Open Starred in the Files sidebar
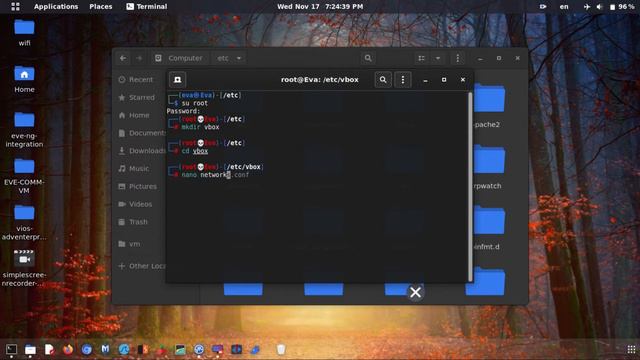640x360 pixels. coord(142,97)
